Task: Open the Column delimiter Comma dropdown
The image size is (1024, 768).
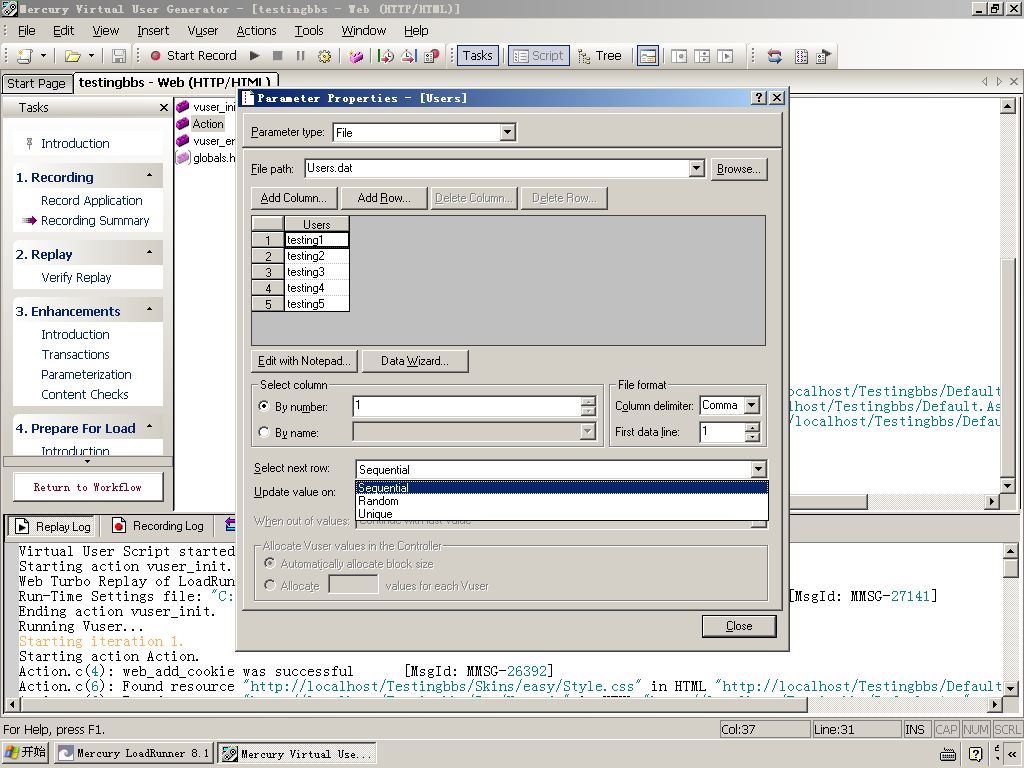Action: point(752,406)
